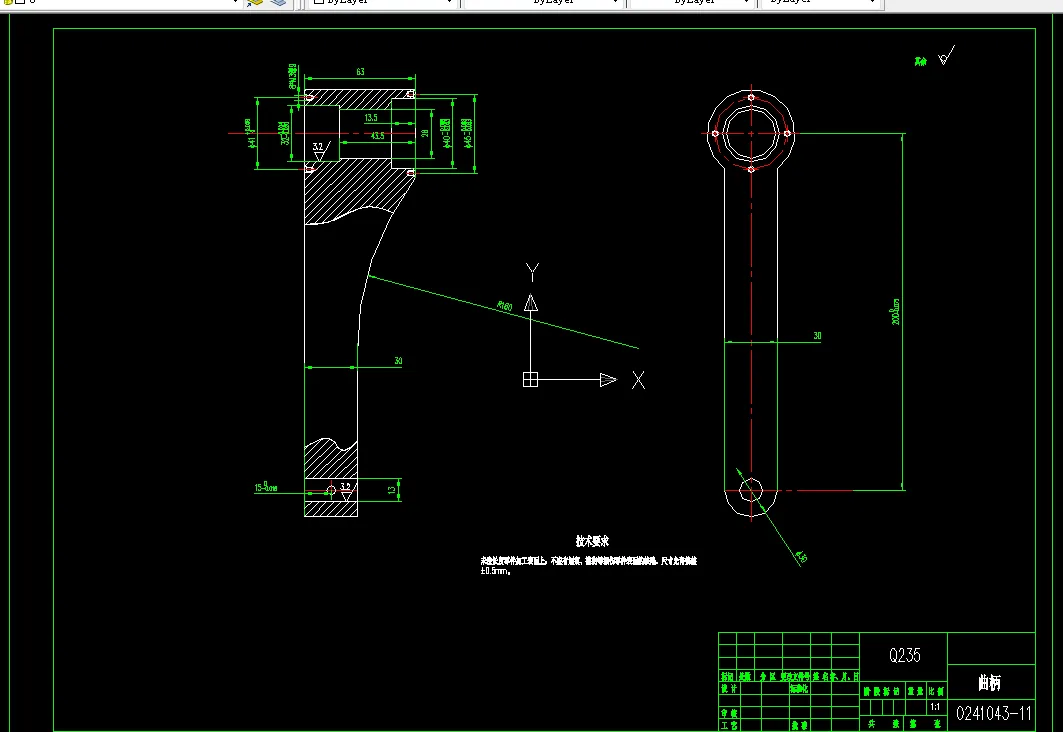Select the 重量 title block label

click(915, 691)
